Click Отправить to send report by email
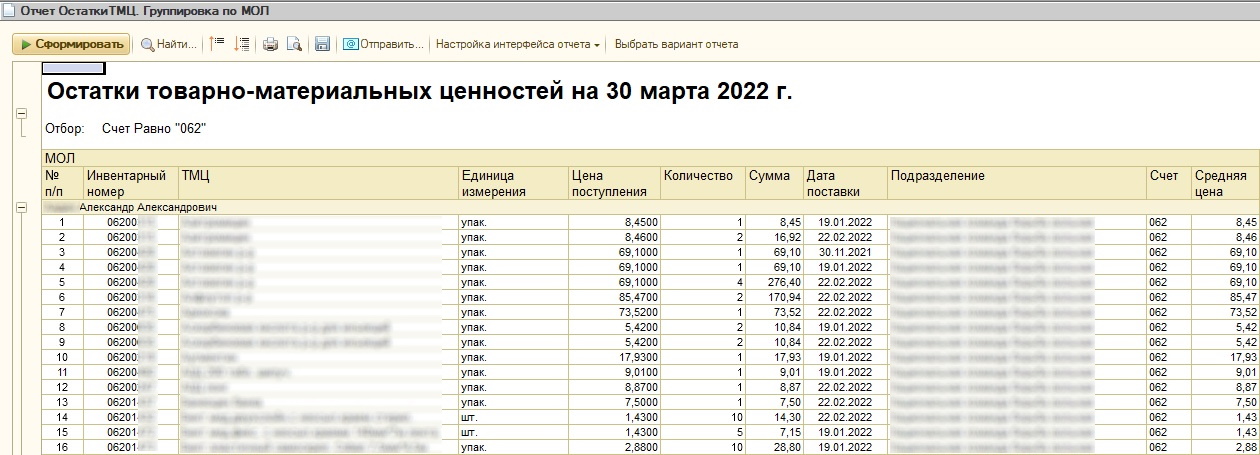1260x455 pixels. pyautogui.click(x=384, y=44)
